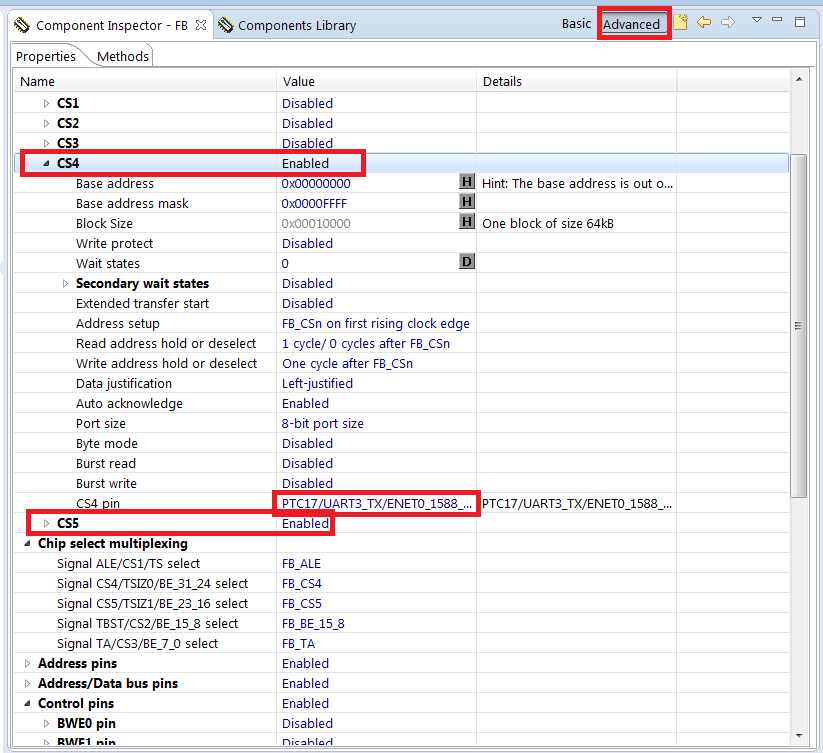823x753 pixels.
Task: Click the H icon on Block Size row
Action: [467, 221]
